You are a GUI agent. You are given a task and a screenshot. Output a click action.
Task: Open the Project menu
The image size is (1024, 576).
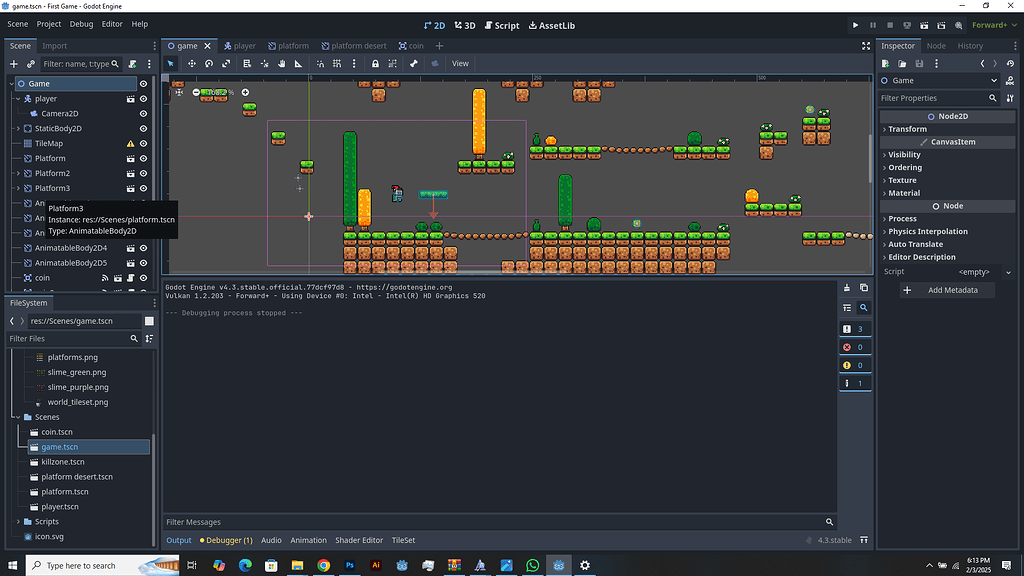pyautogui.click(x=48, y=24)
